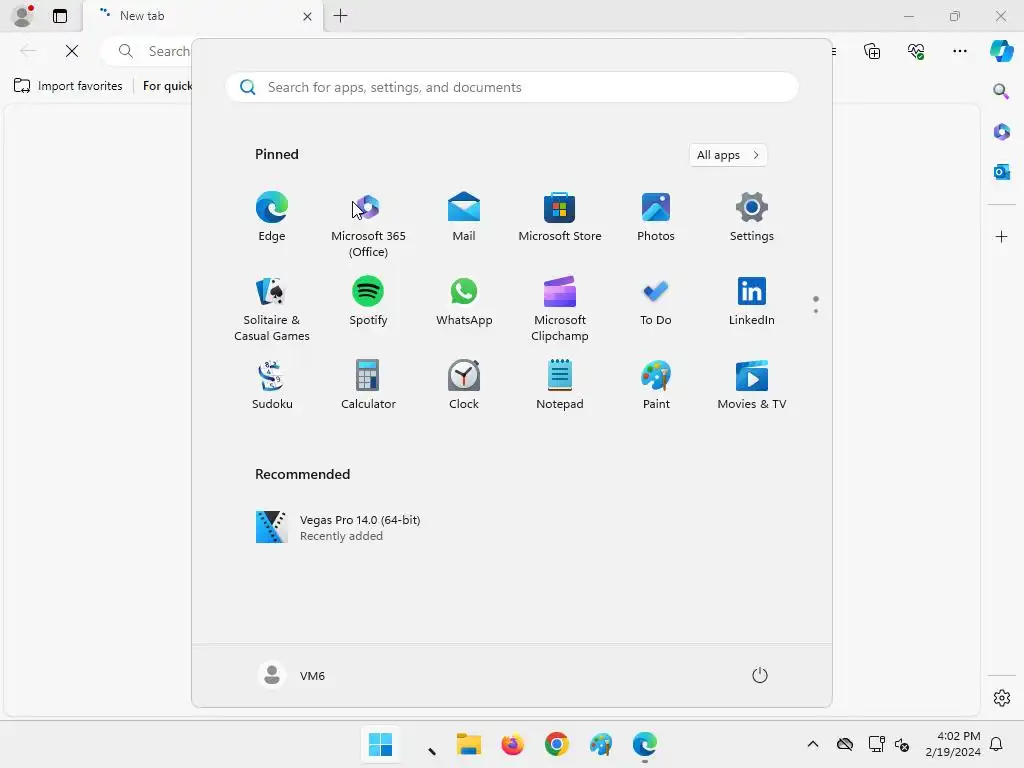1024x768 pixels.
Task: Click OneDrive cloud icon in system tray
Action: 844,744
